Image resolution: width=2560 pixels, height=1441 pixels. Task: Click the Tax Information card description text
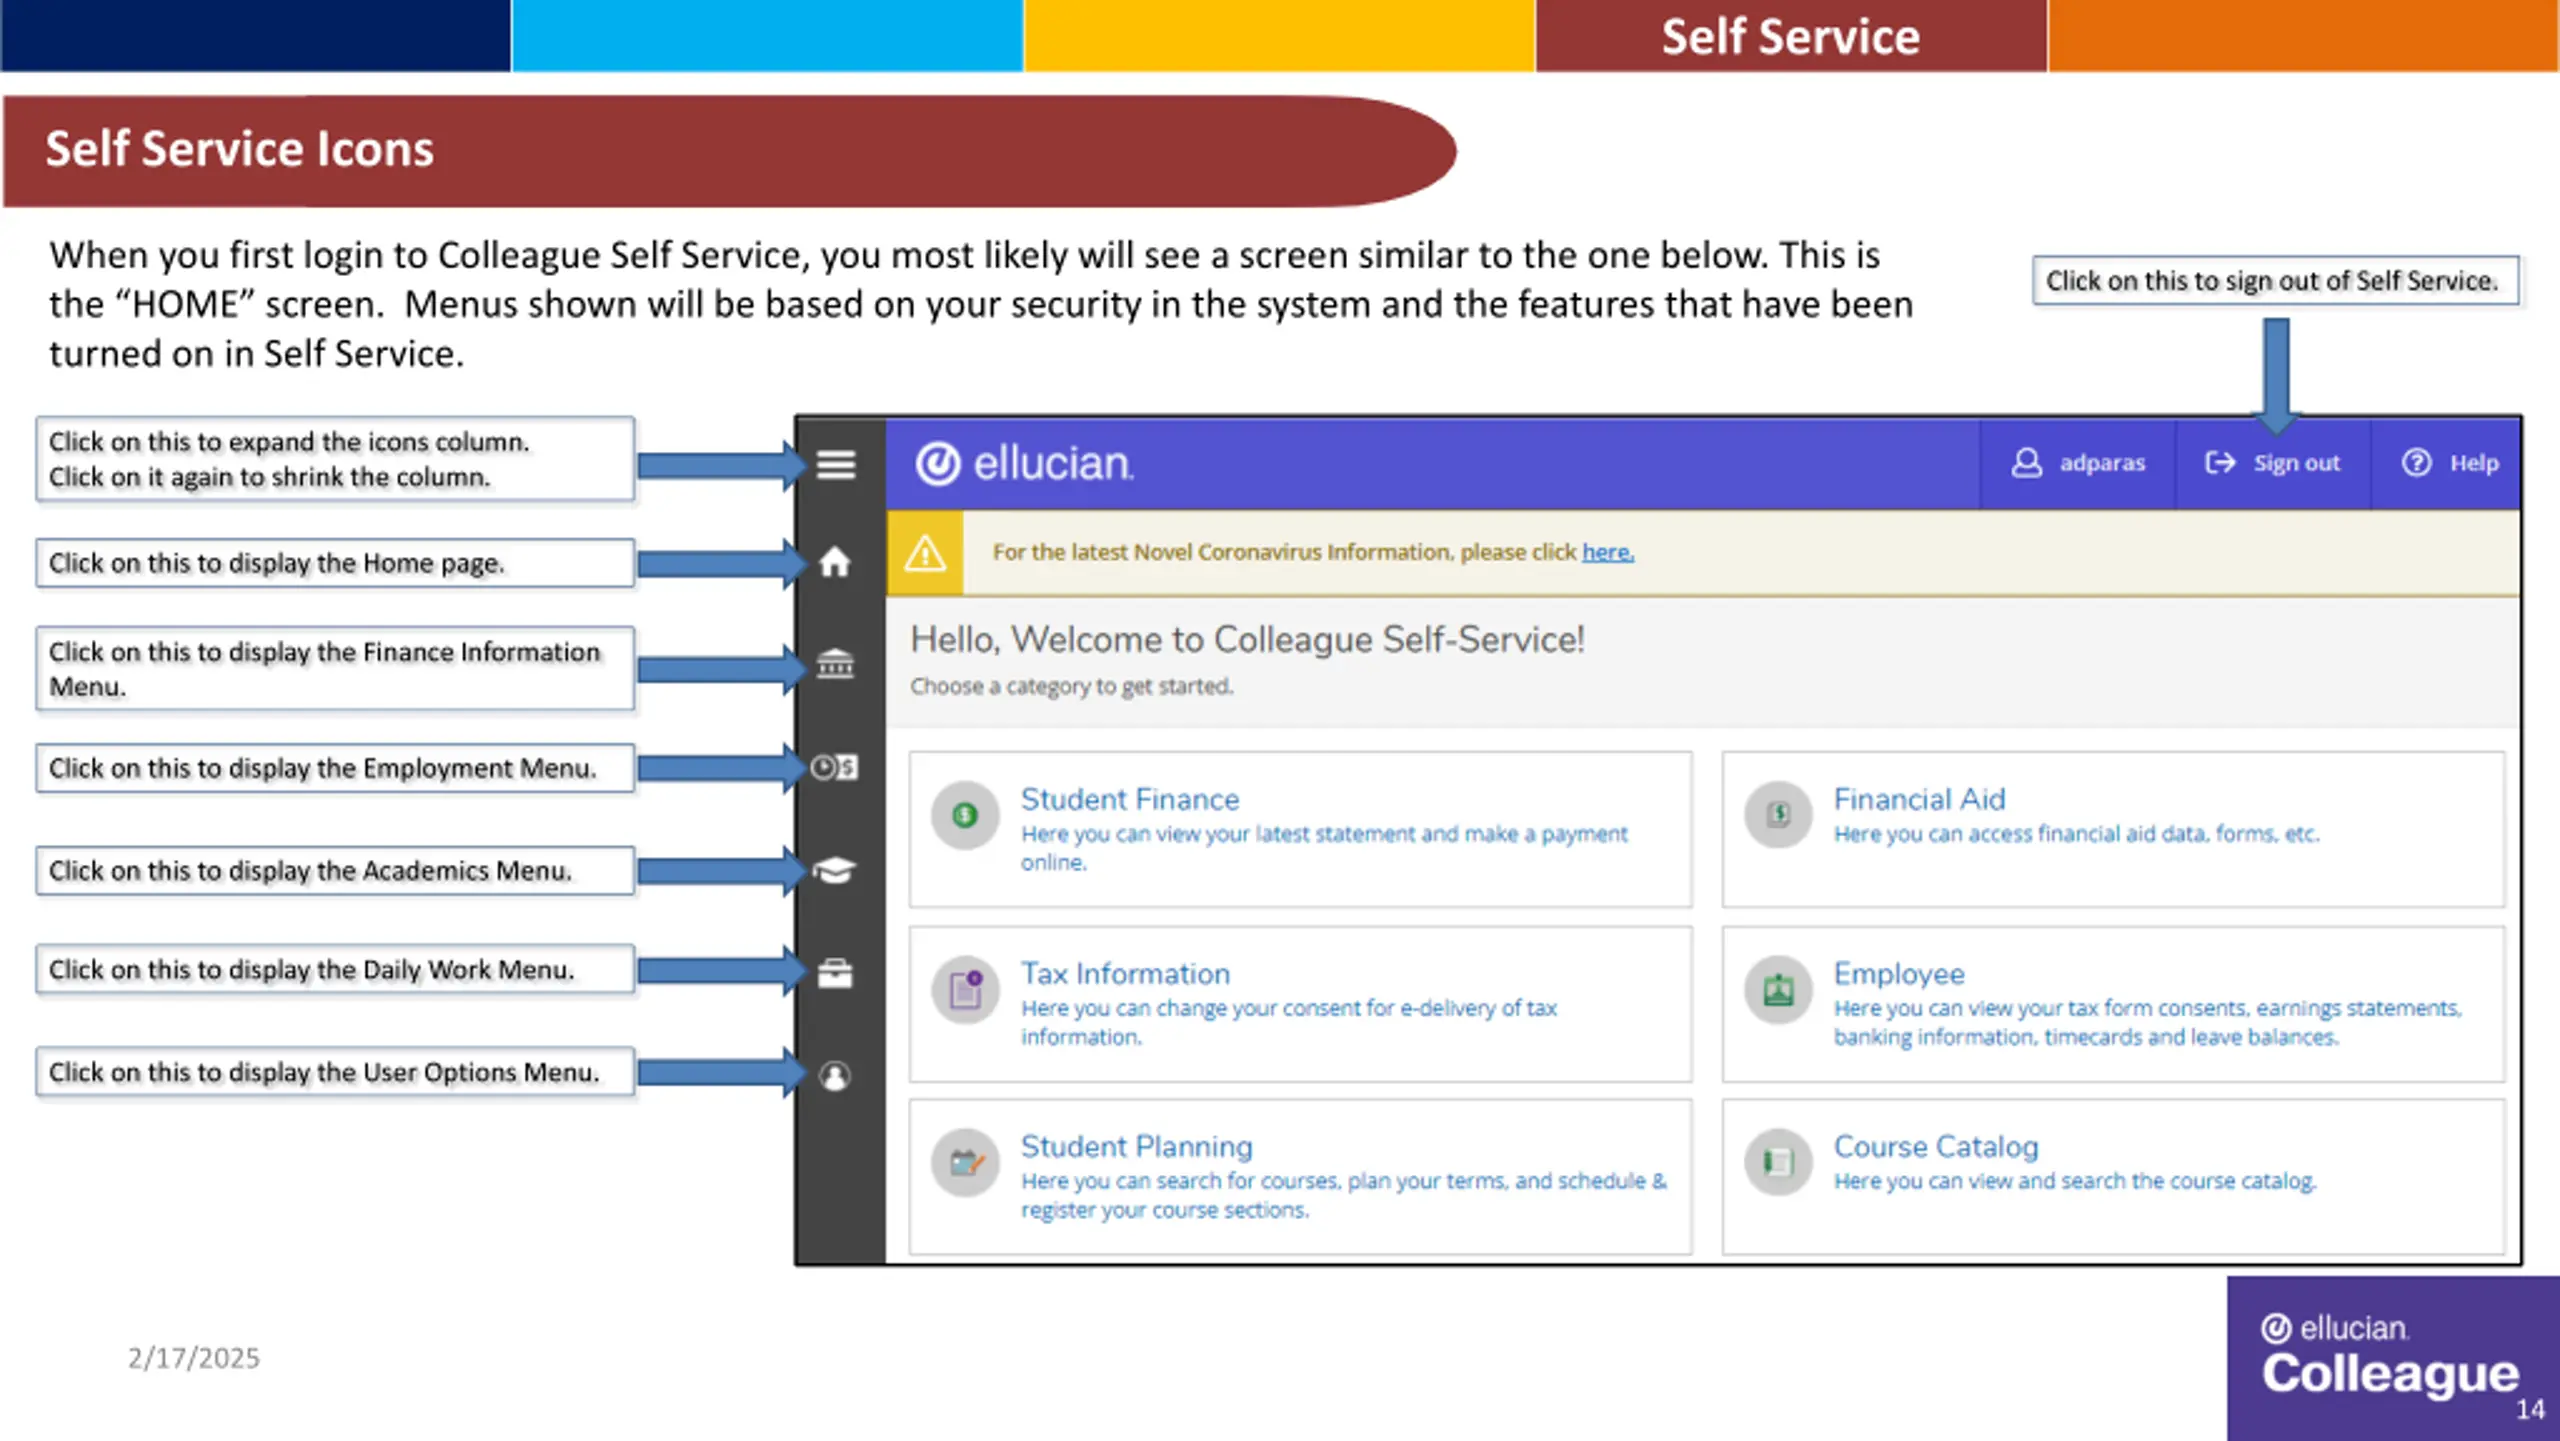pyautogui.click(x=1289, y=1022)
